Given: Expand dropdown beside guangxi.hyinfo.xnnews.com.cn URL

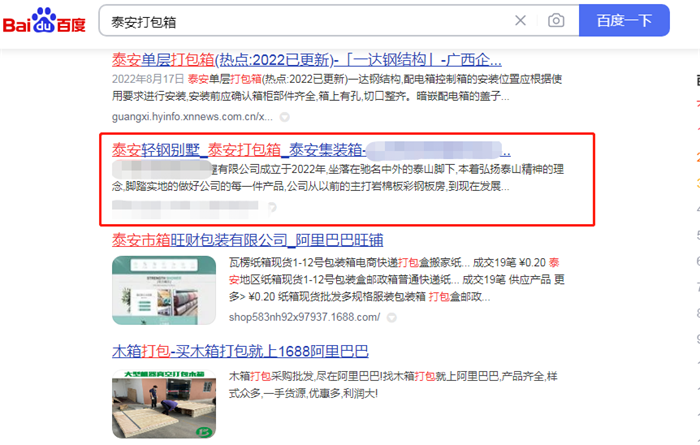Looking at the screenshot, I should (x=284, y=117).
